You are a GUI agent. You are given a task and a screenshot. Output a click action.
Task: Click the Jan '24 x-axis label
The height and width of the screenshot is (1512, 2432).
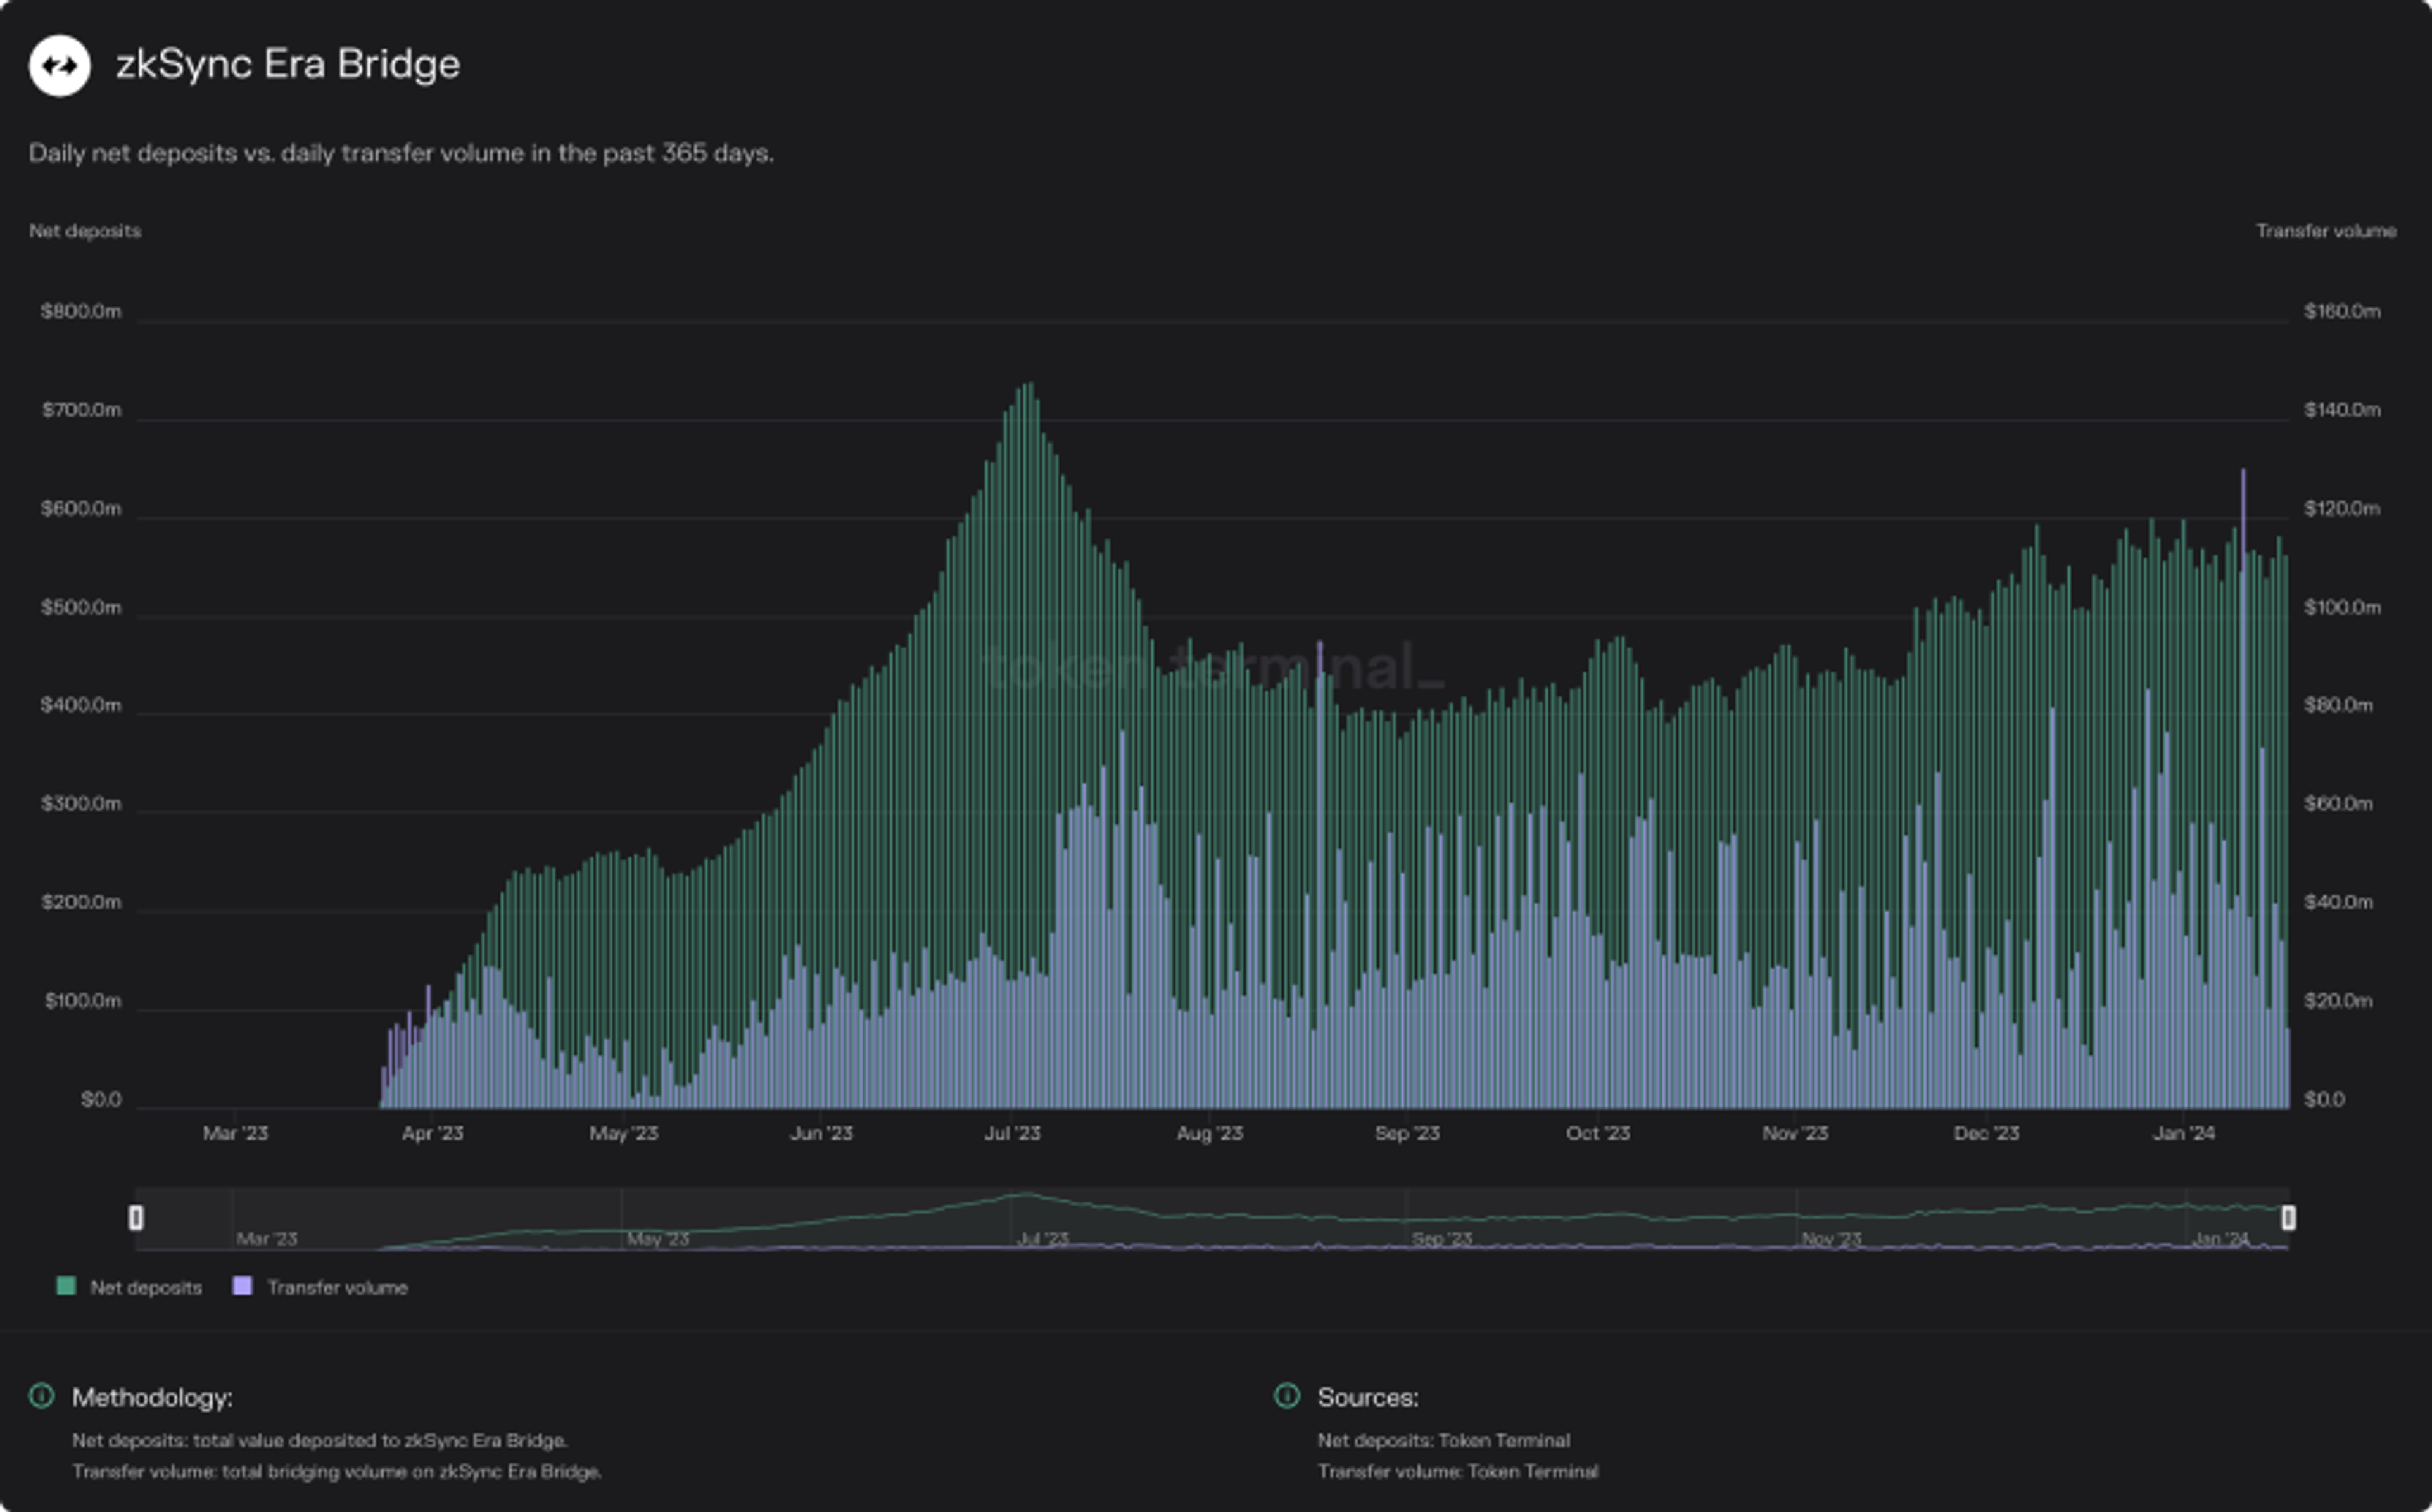pos(2183,1133)
